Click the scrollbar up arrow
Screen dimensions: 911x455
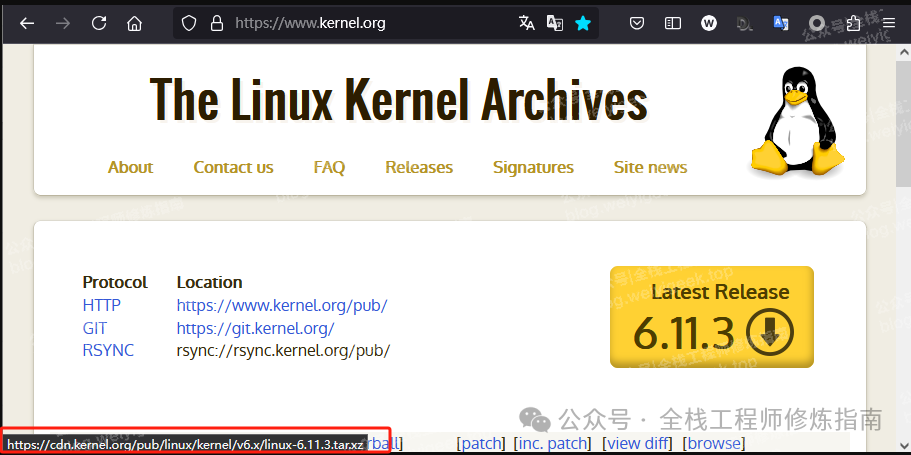point(904,52)
